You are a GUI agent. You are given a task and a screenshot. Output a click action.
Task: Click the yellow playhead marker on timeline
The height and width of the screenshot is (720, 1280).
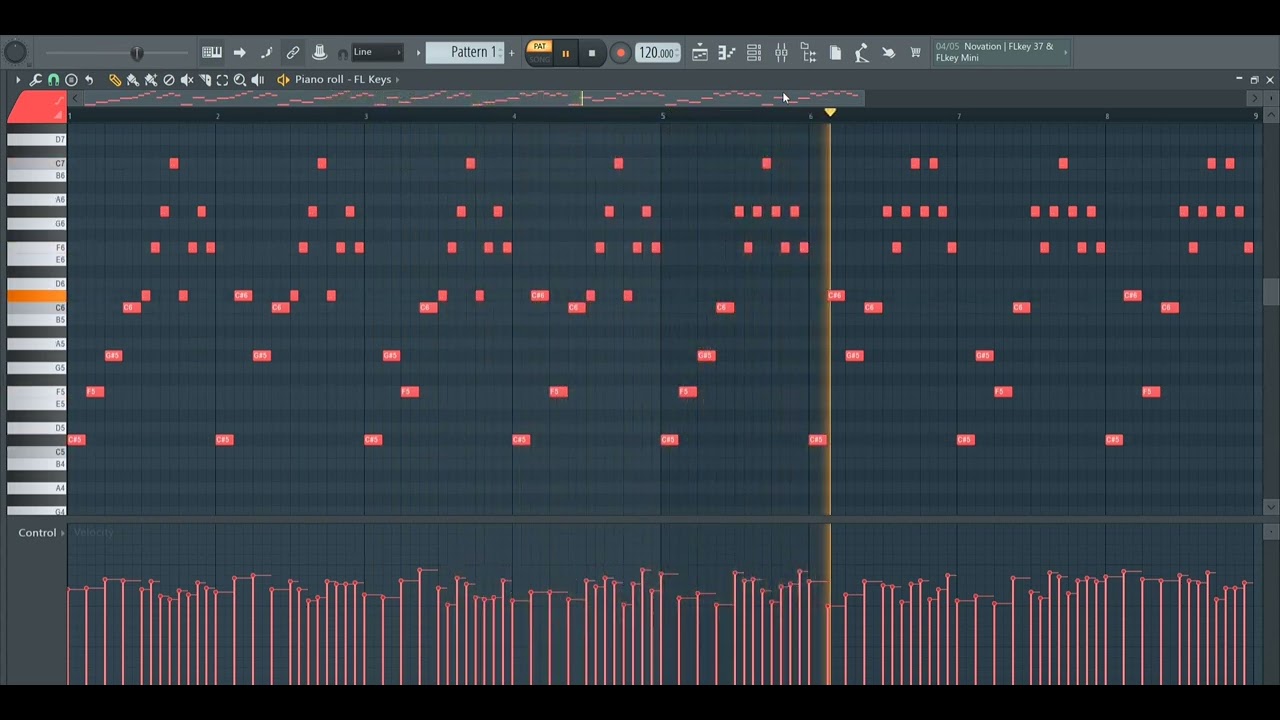(830, 112)
